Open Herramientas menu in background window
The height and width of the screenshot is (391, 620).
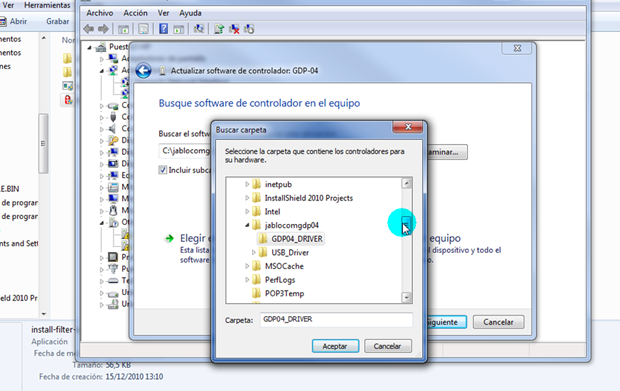(x=47, y=5)
